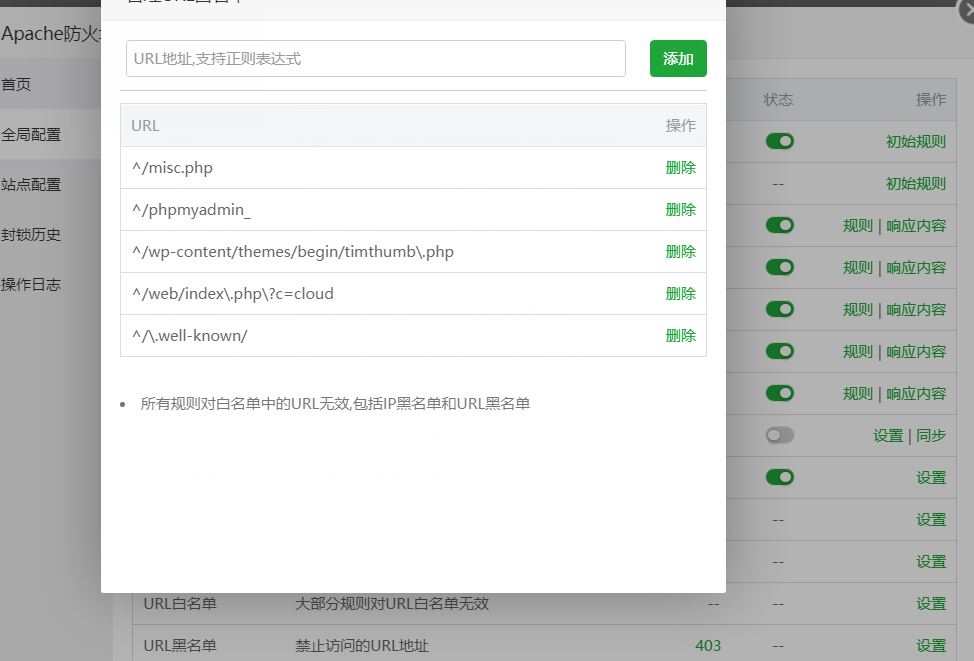
Task: Open 操作日志 in the firewall sidebar
Action: click(31, 285)
